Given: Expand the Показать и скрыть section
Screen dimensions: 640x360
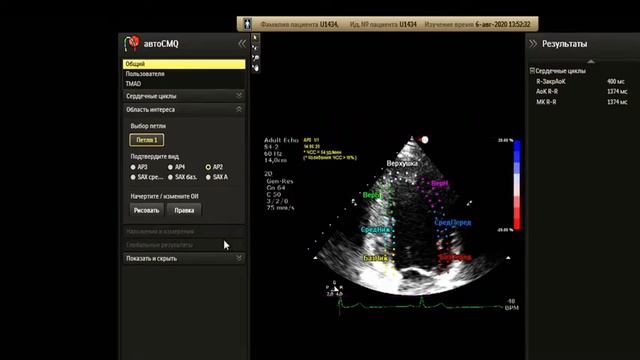Looking at the screenshot, I should click(x=184, y=258).
